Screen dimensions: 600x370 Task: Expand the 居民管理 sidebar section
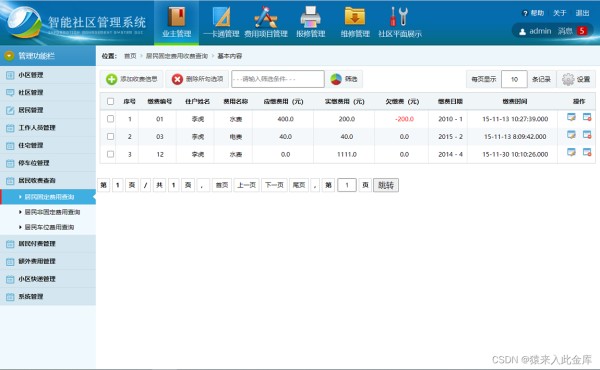(48, 110)
